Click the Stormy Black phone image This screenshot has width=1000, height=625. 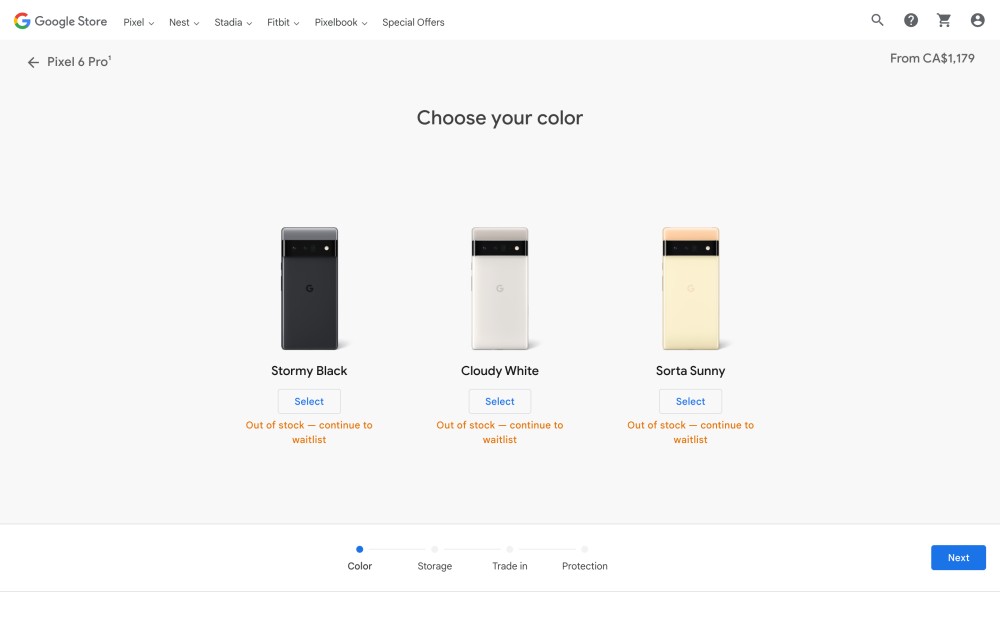tap(310, 288)
